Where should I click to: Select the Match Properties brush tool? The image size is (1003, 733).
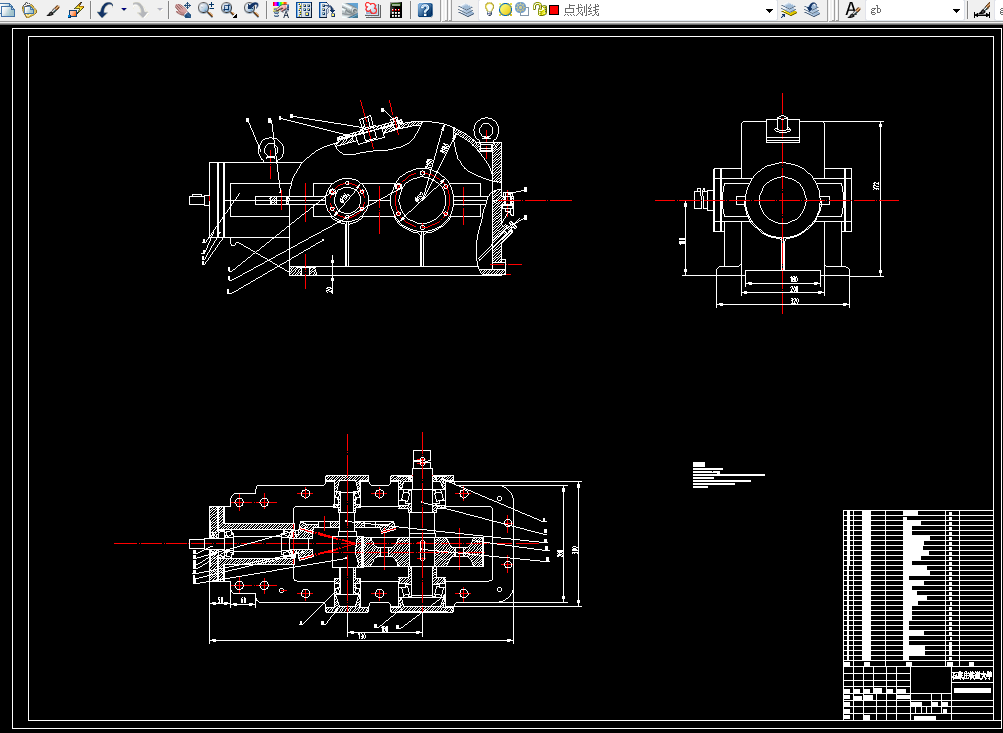pos(53,10)
